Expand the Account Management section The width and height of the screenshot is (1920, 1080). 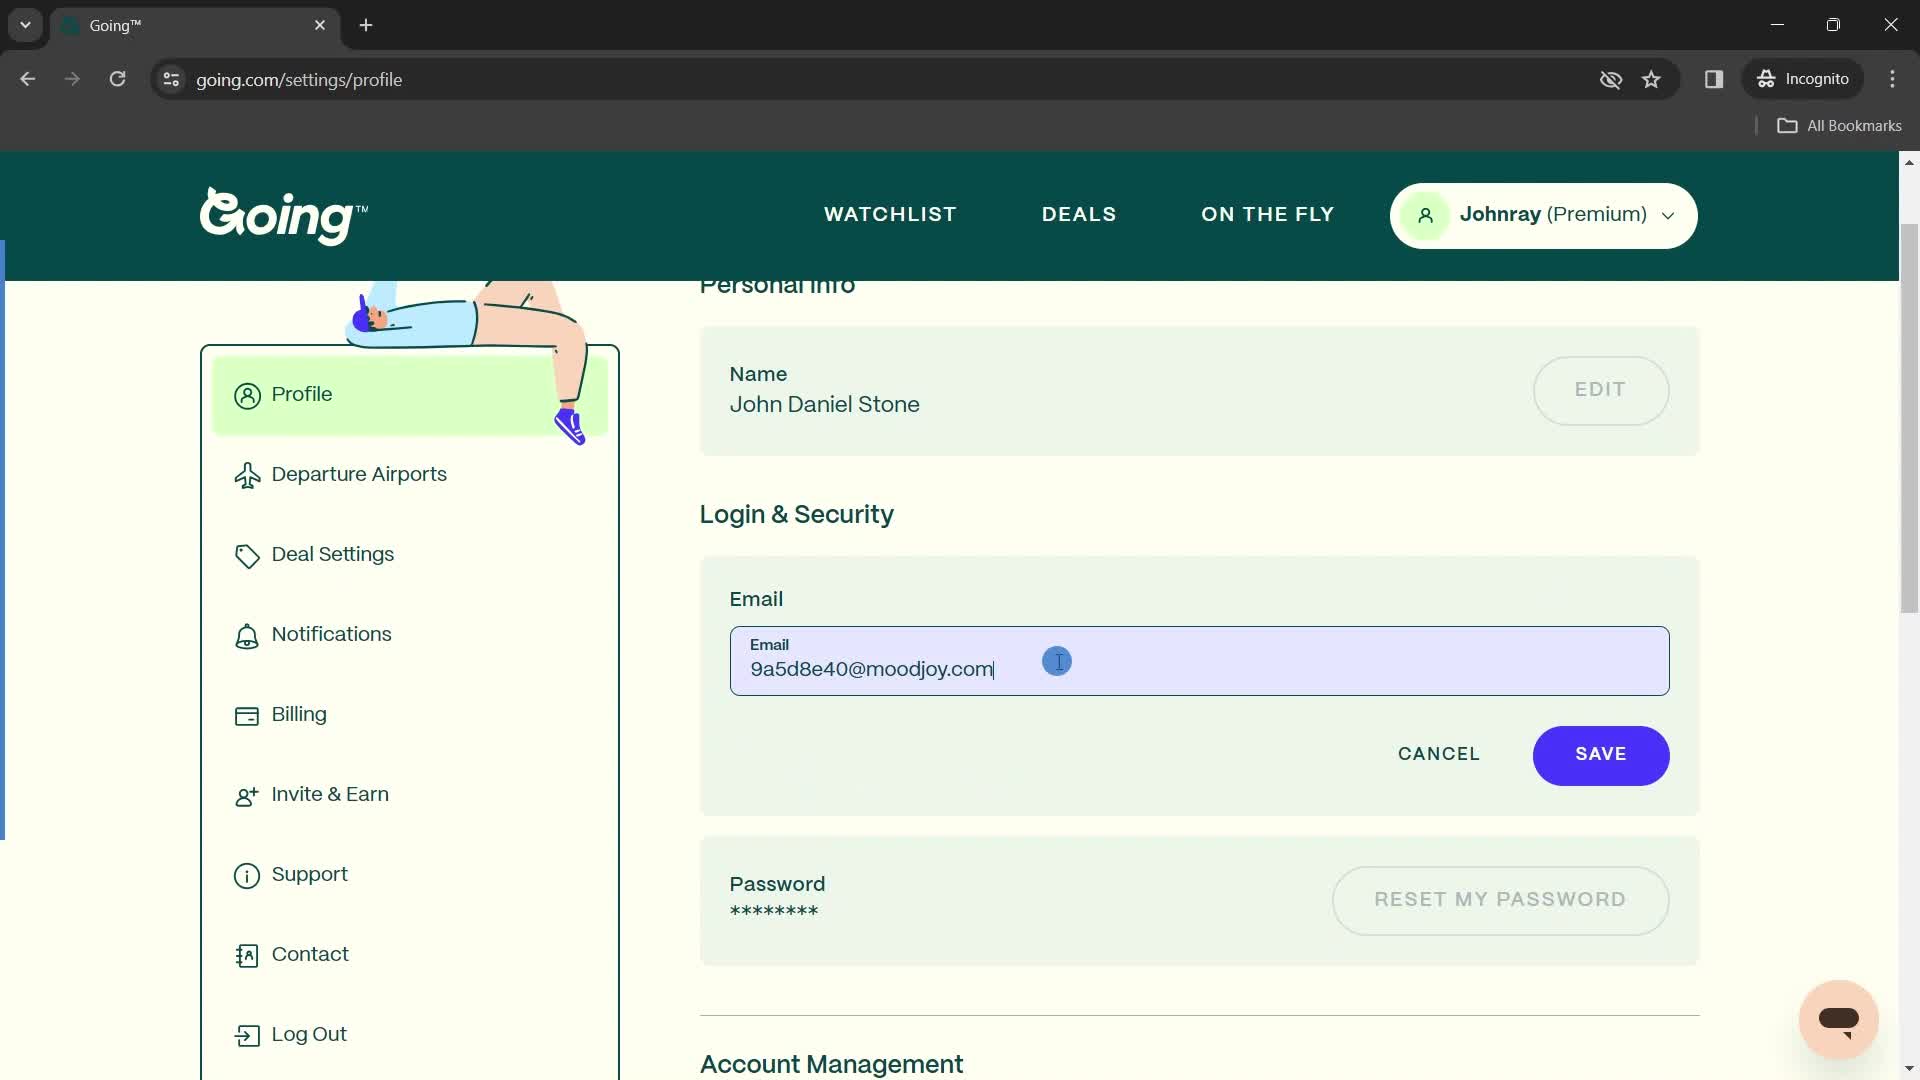pyautogui.click(x=832, y=1064)
